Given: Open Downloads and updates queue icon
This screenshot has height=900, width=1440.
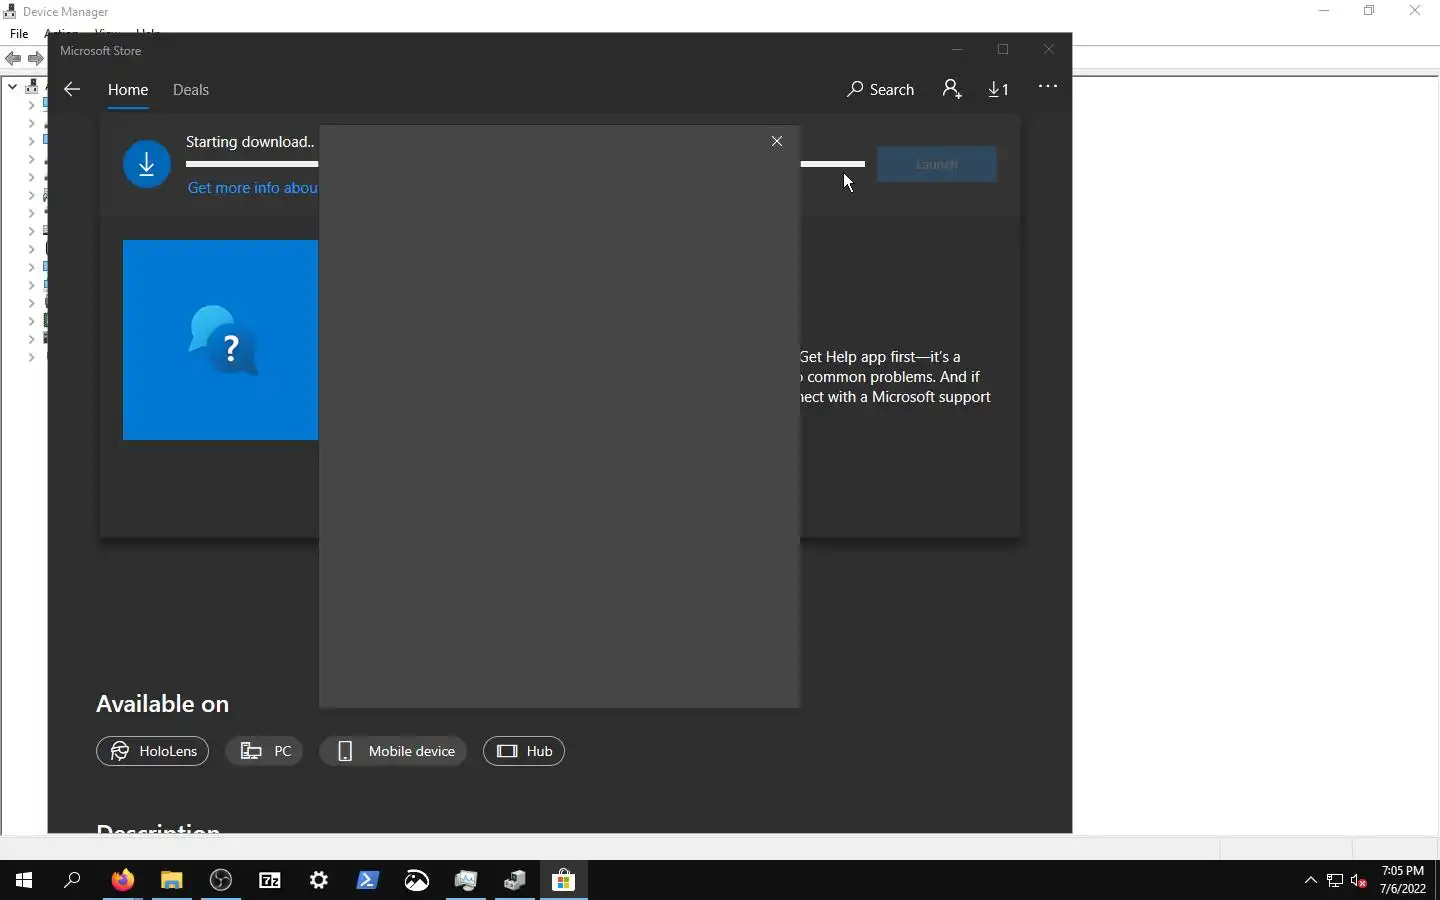Looking at the screenshot, I should [998, 89].
